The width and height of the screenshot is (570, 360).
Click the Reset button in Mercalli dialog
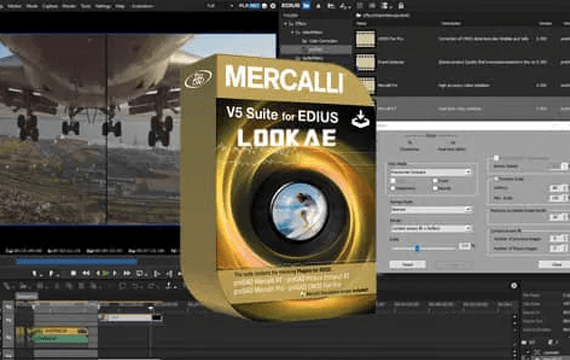point(408,264)
